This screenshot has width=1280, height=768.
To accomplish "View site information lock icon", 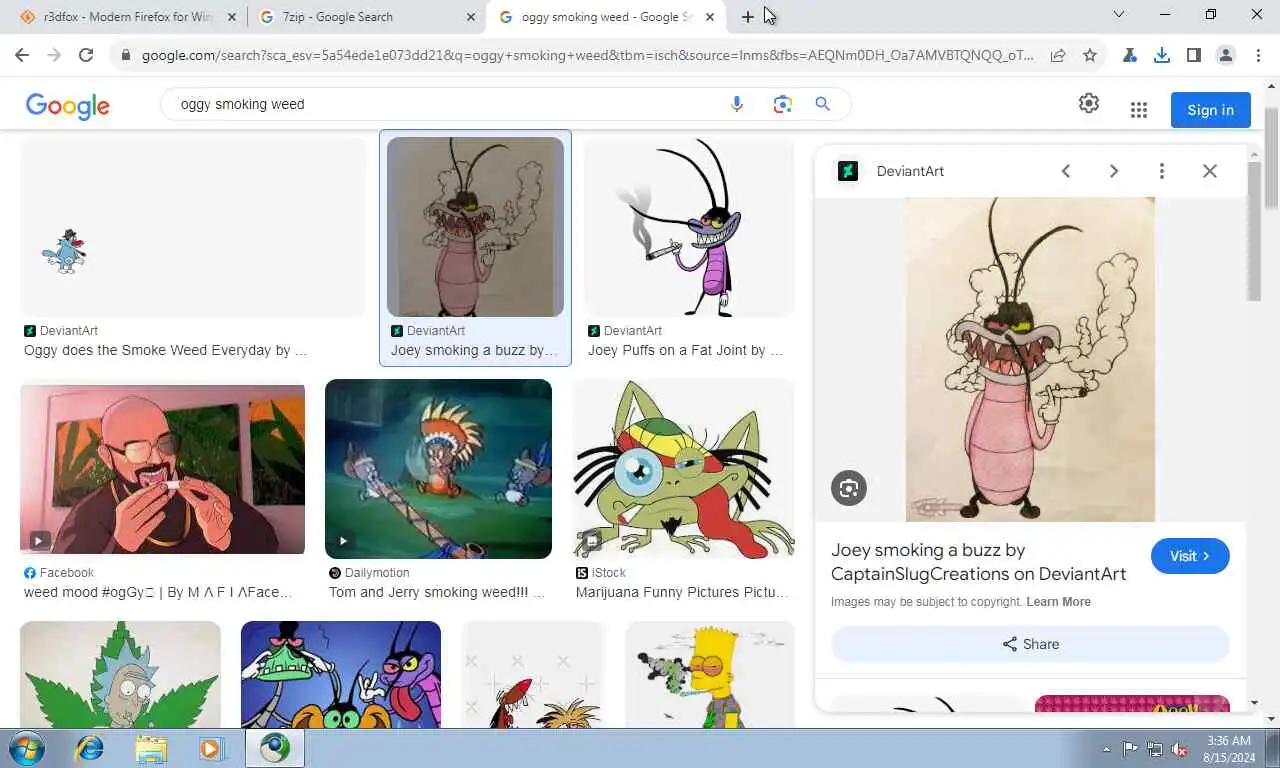I will [125, 55].
